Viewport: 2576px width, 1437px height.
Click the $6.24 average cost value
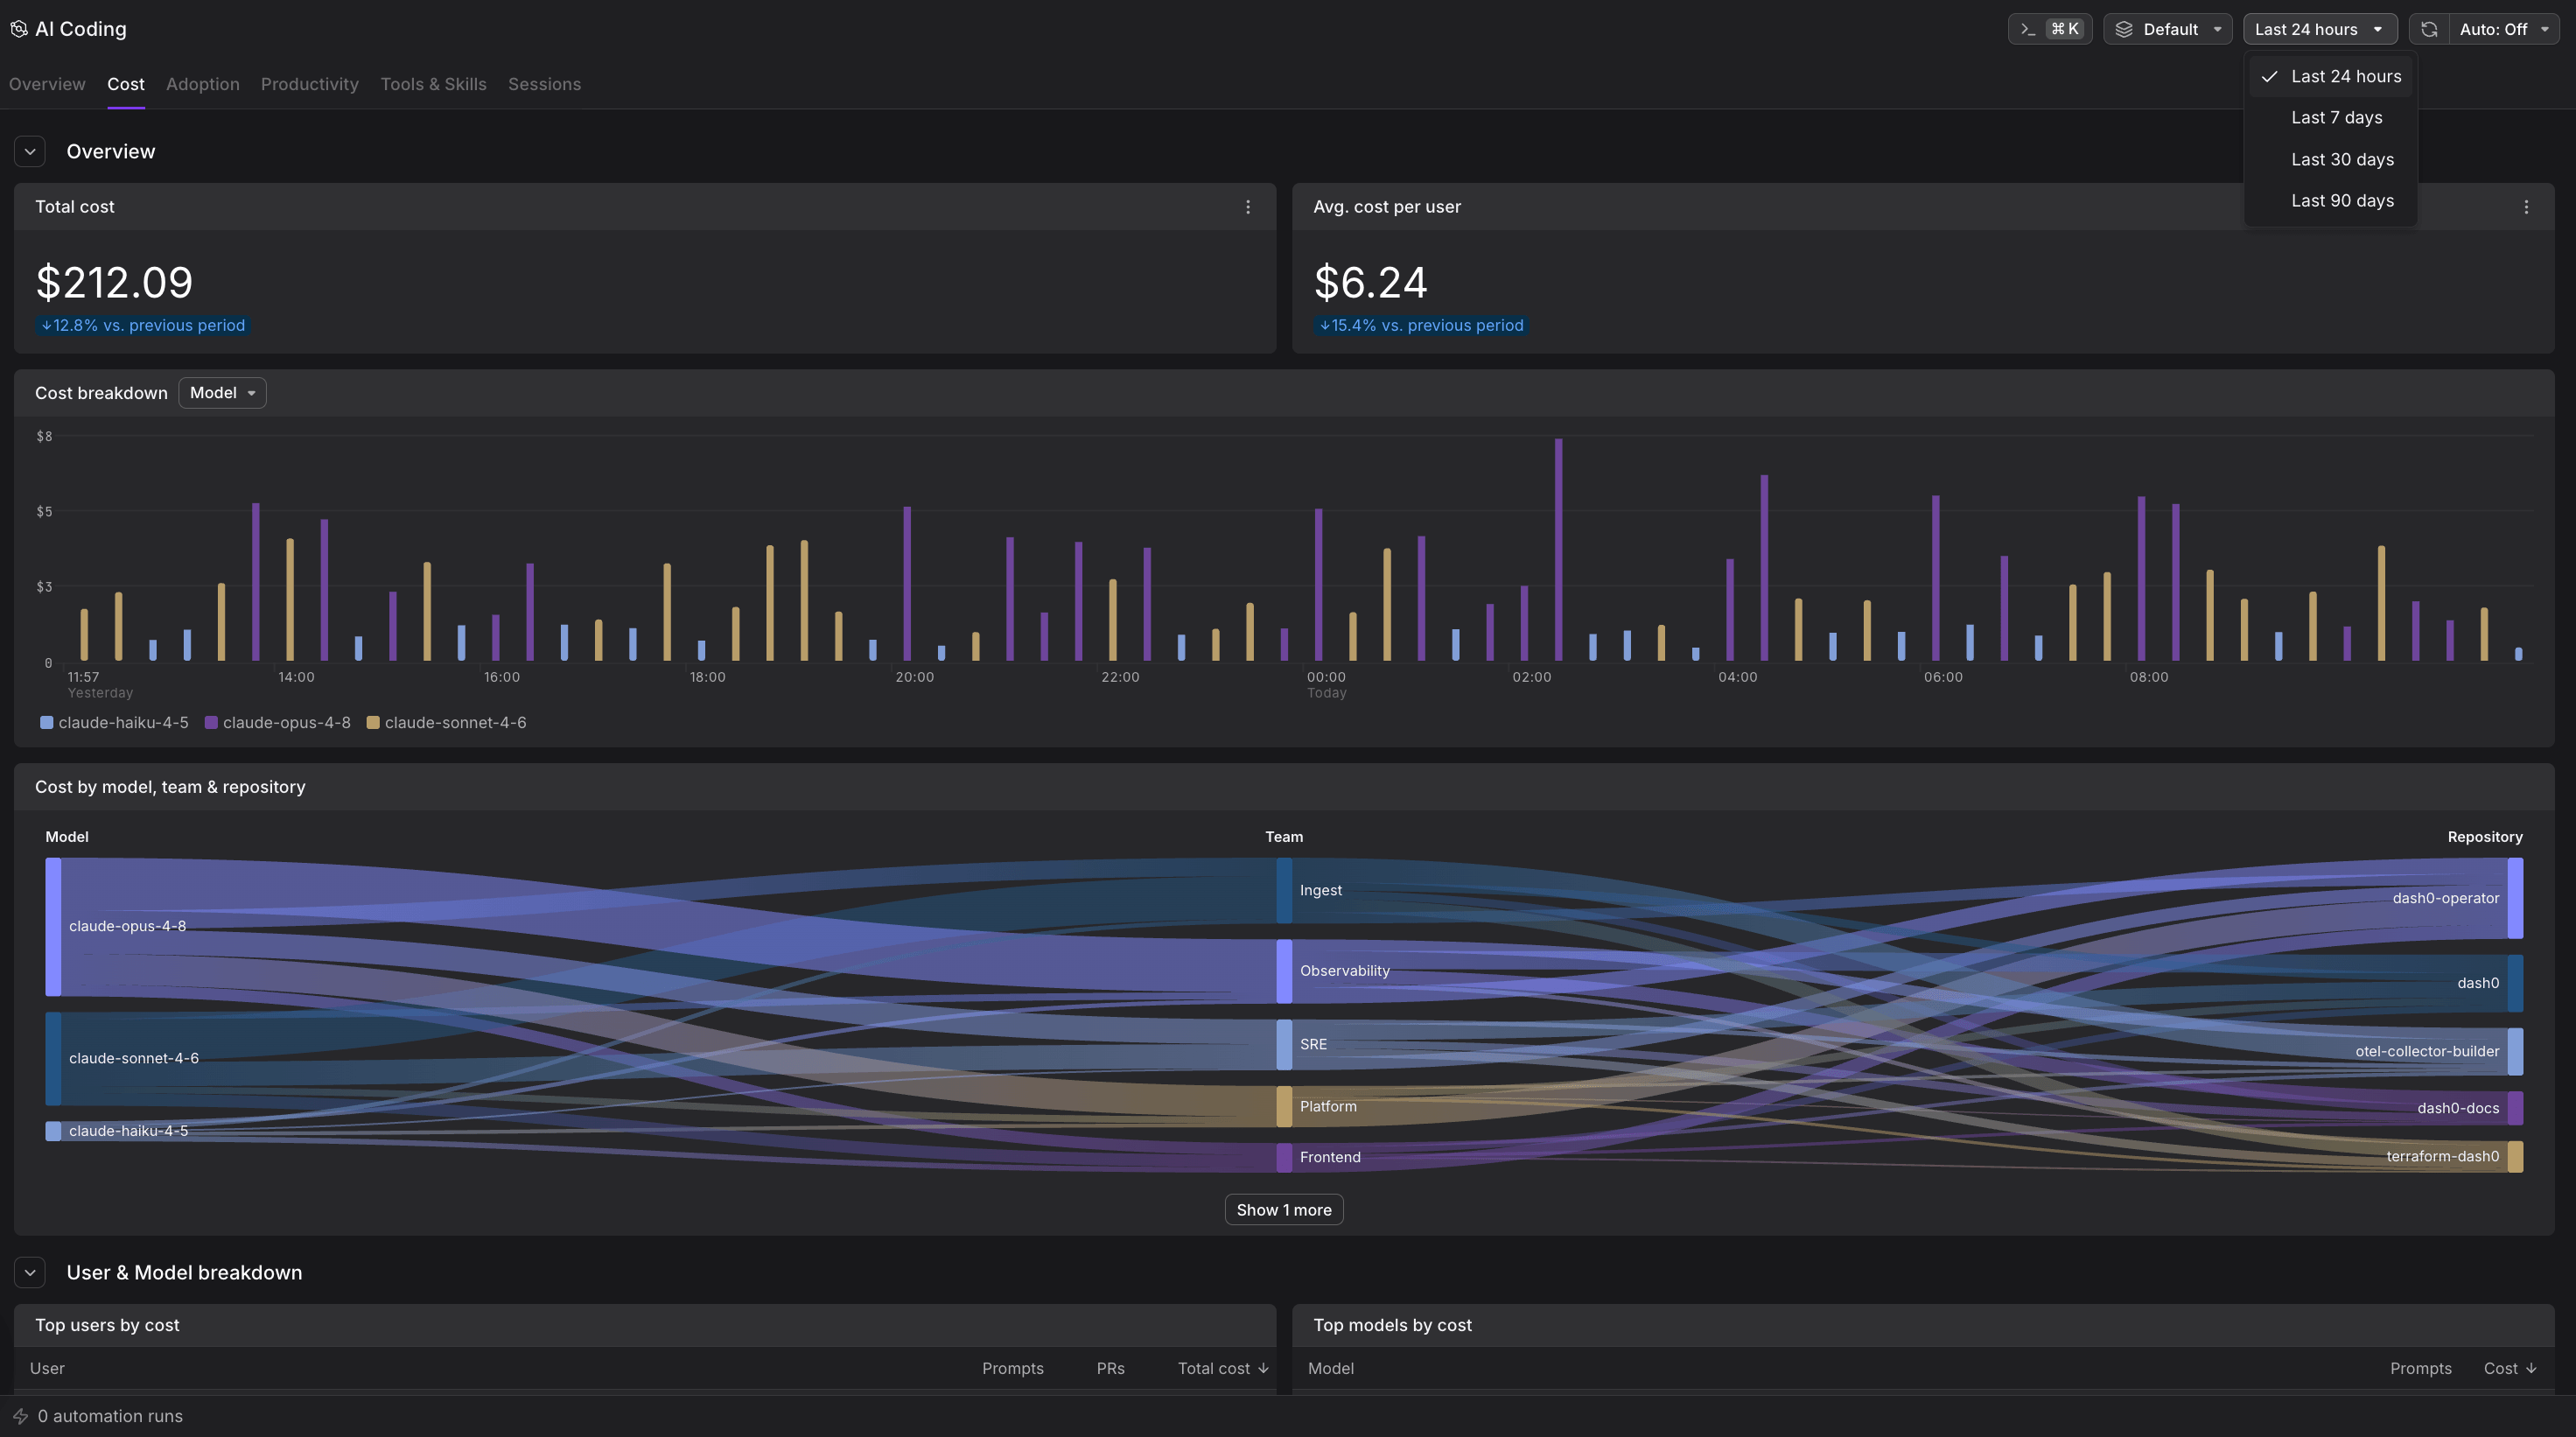click(1370, 282)
